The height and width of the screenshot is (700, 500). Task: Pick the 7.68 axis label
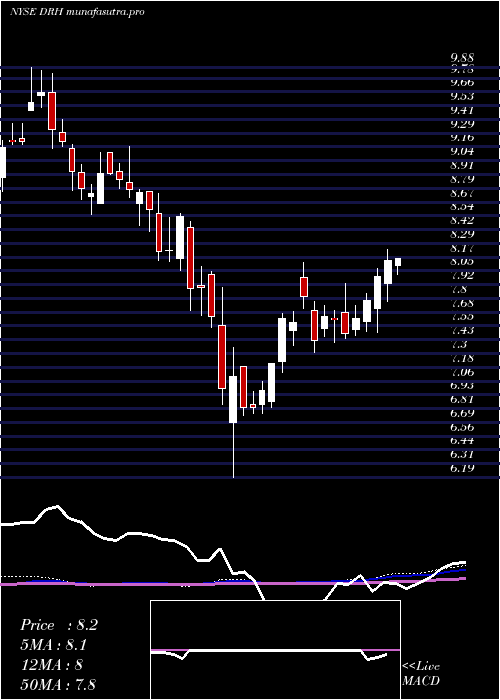click(462, 303)
